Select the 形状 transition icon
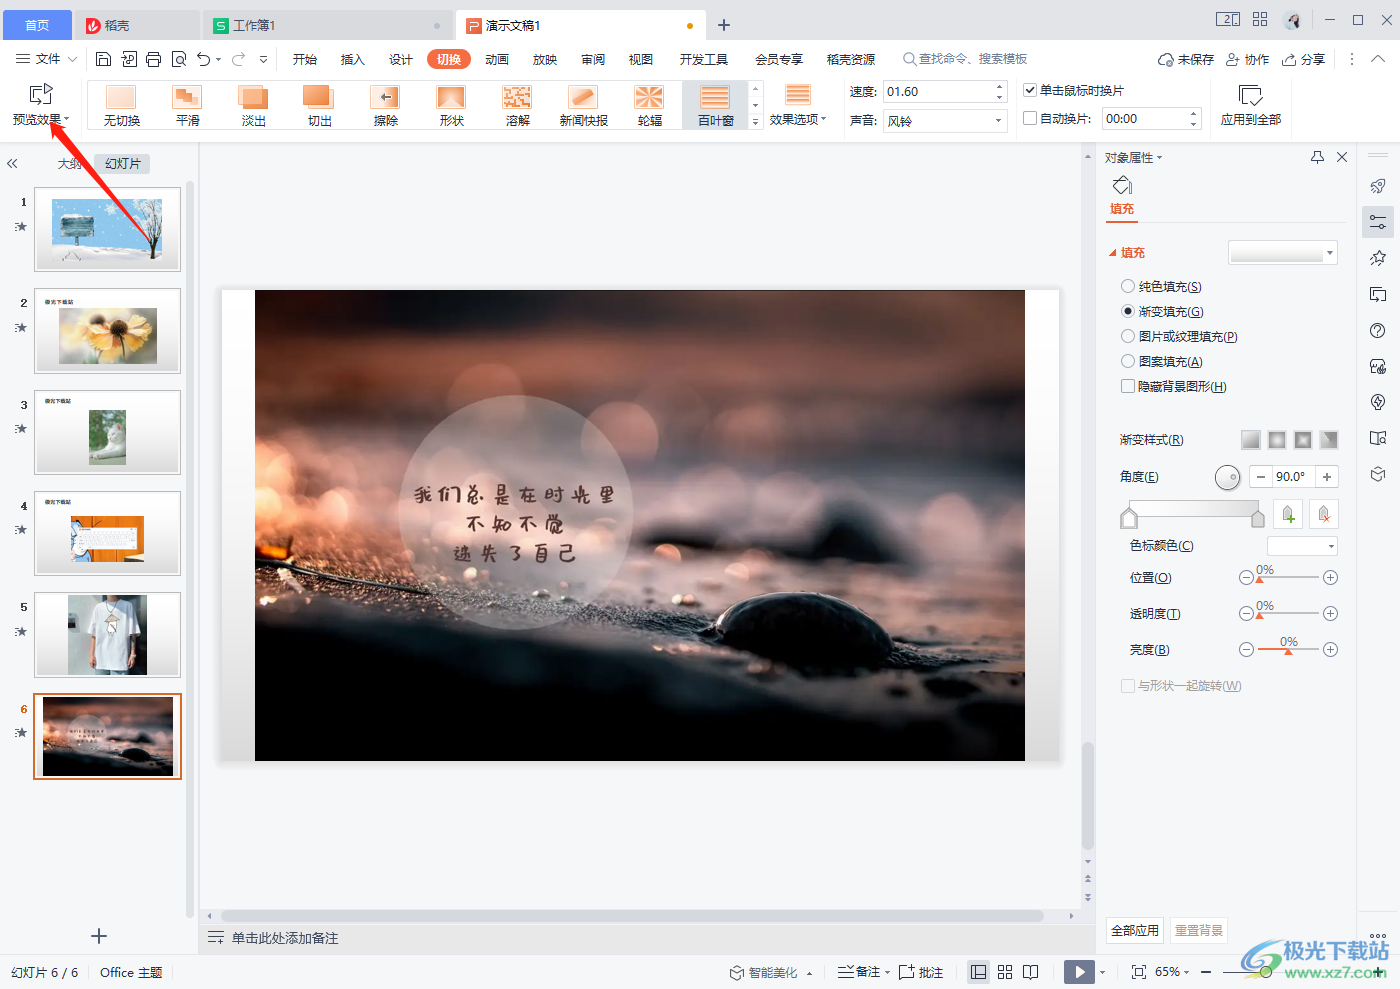The width and height of the screenshot is (1400, 989). pyautogui.click(x=451, y=97)
